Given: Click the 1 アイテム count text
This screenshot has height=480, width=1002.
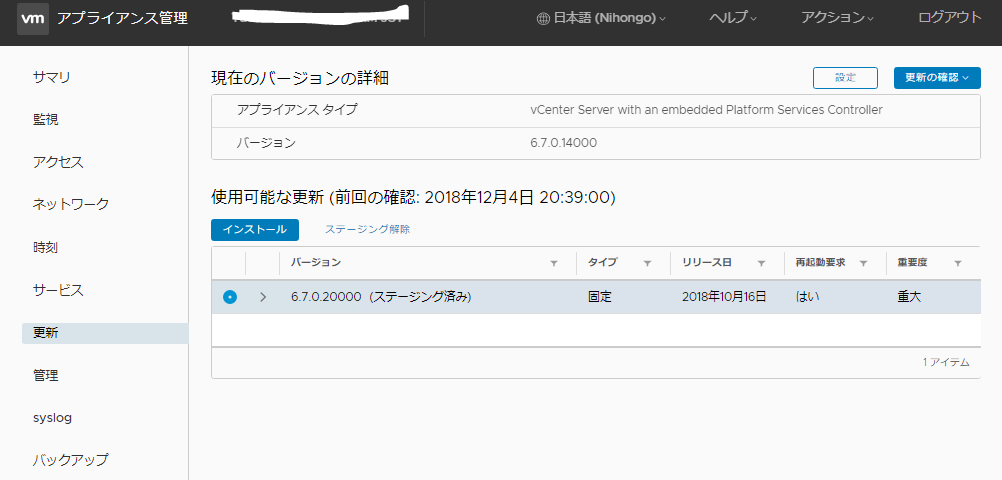Looking at the screenshot, I should click(946, 362).
